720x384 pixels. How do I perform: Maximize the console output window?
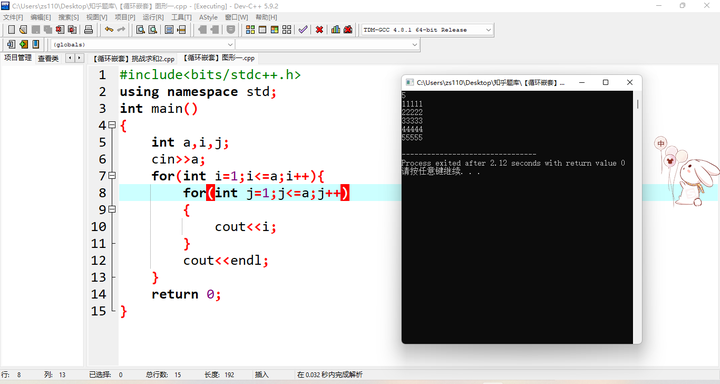(605, 82)
